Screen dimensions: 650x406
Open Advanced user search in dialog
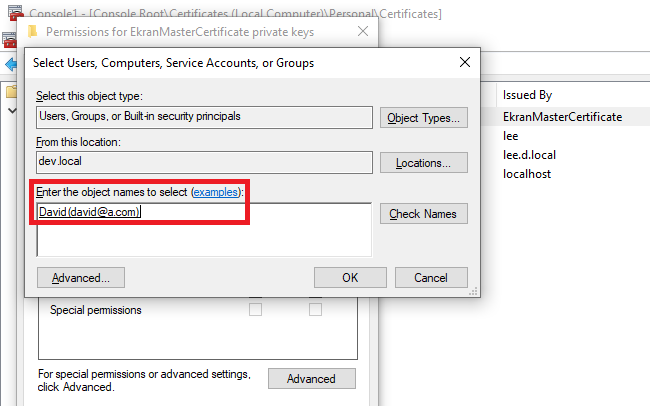(x=81, y=277)
